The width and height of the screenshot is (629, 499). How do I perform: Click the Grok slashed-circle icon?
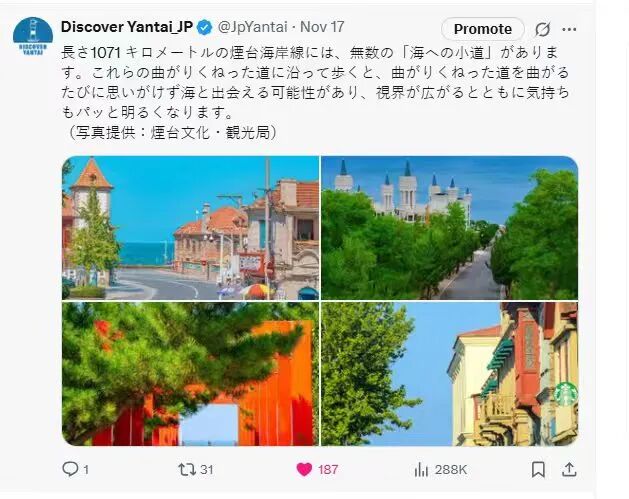pos(542,29)
